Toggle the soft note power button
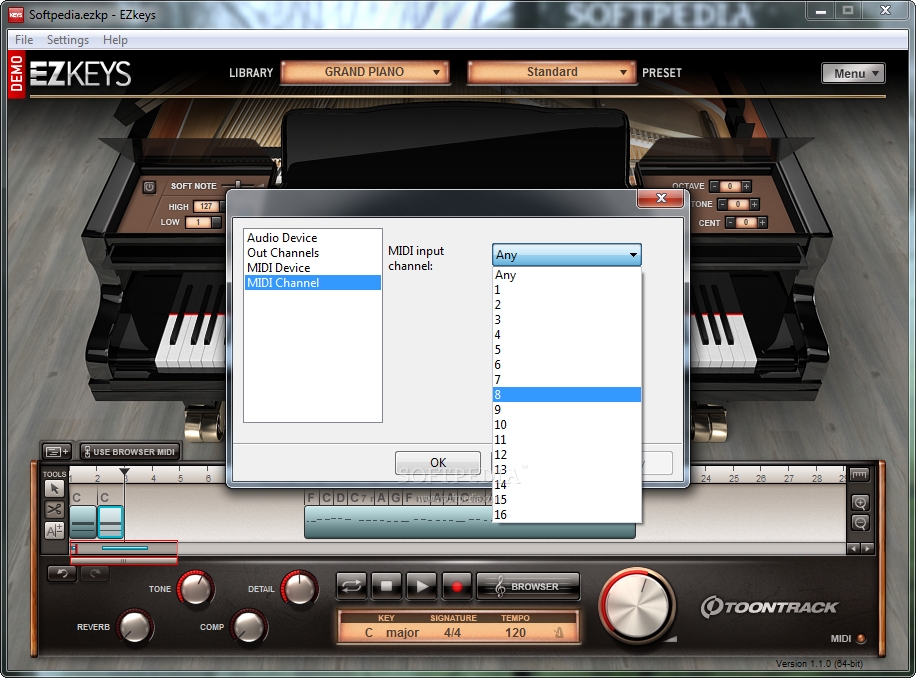916x678 pixels. 149,187
